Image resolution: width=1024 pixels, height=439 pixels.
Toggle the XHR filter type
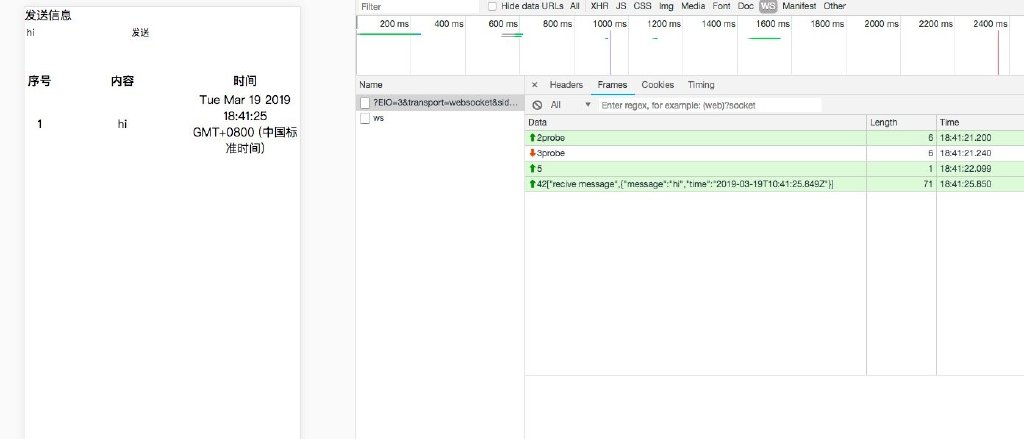[x=600, y=6]
